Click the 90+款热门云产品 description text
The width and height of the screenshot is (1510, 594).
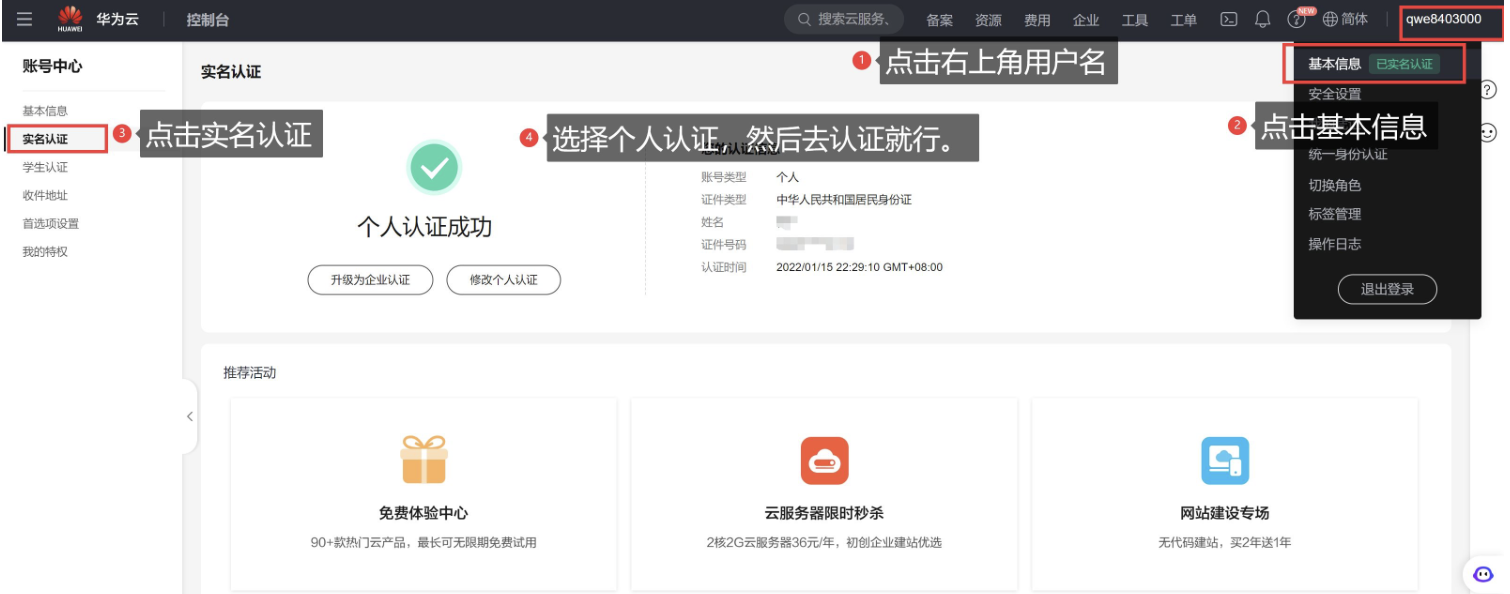coord(424,543)
